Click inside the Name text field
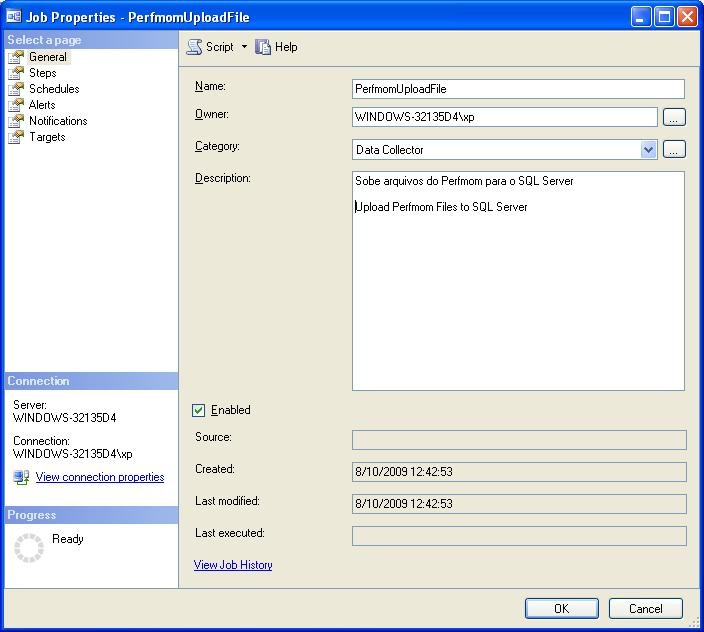The width and height of the screenshot is (704, 632). tap(518, 89)
